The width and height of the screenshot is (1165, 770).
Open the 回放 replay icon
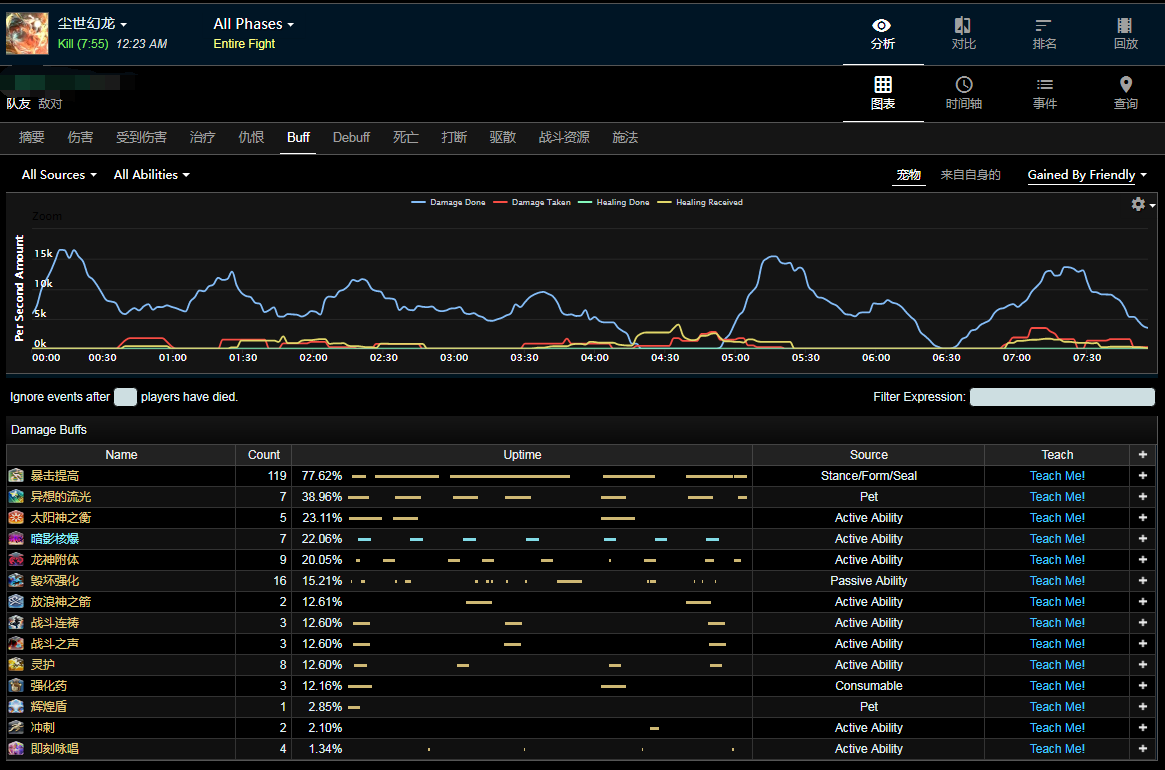coord(1125,25)
